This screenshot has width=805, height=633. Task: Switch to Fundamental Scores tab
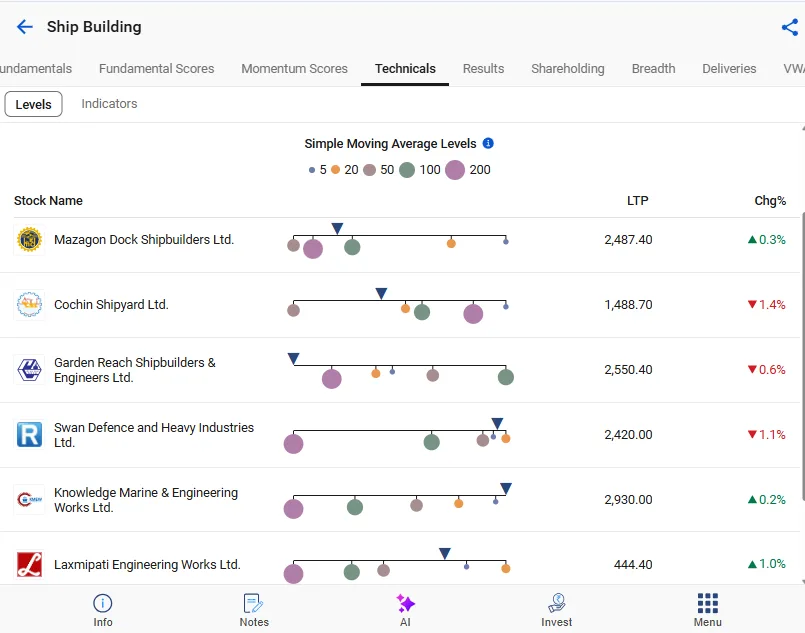coord(157,68)
